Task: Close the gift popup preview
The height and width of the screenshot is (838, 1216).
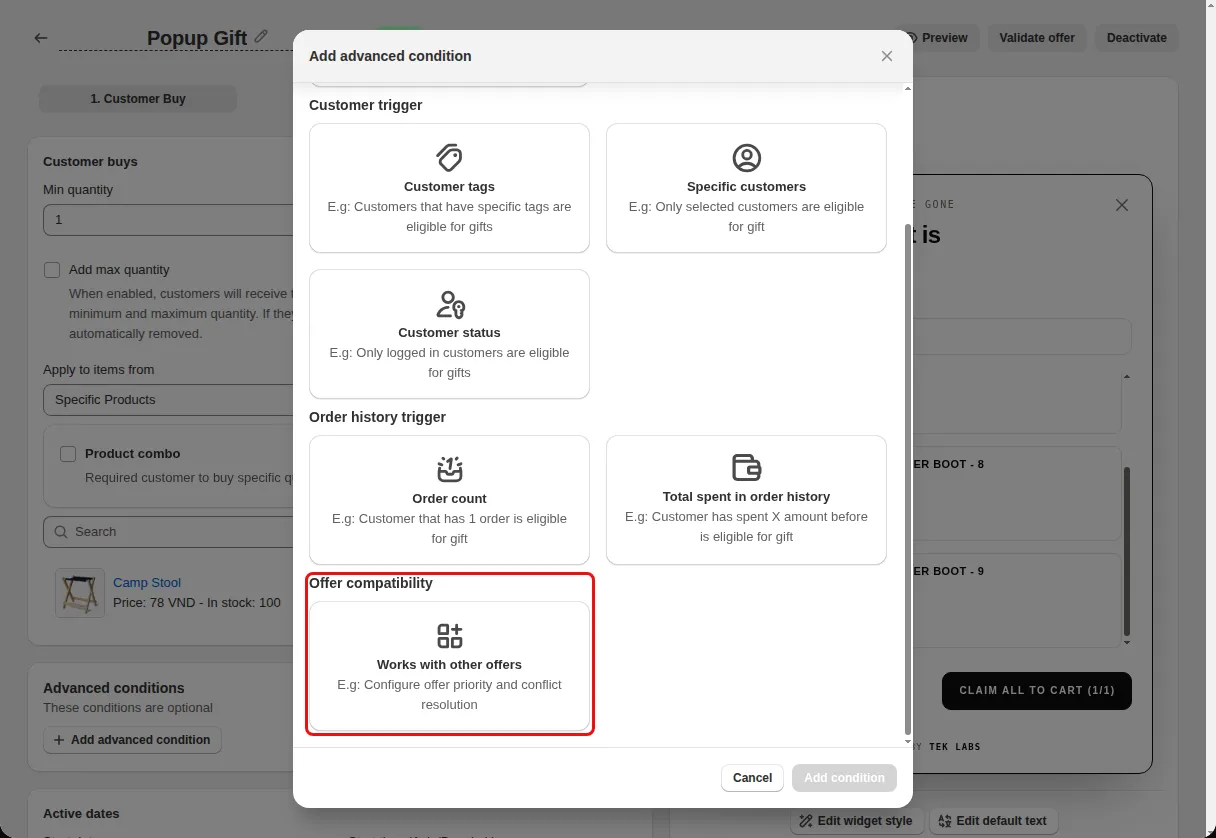Action: pos(1122,205)
